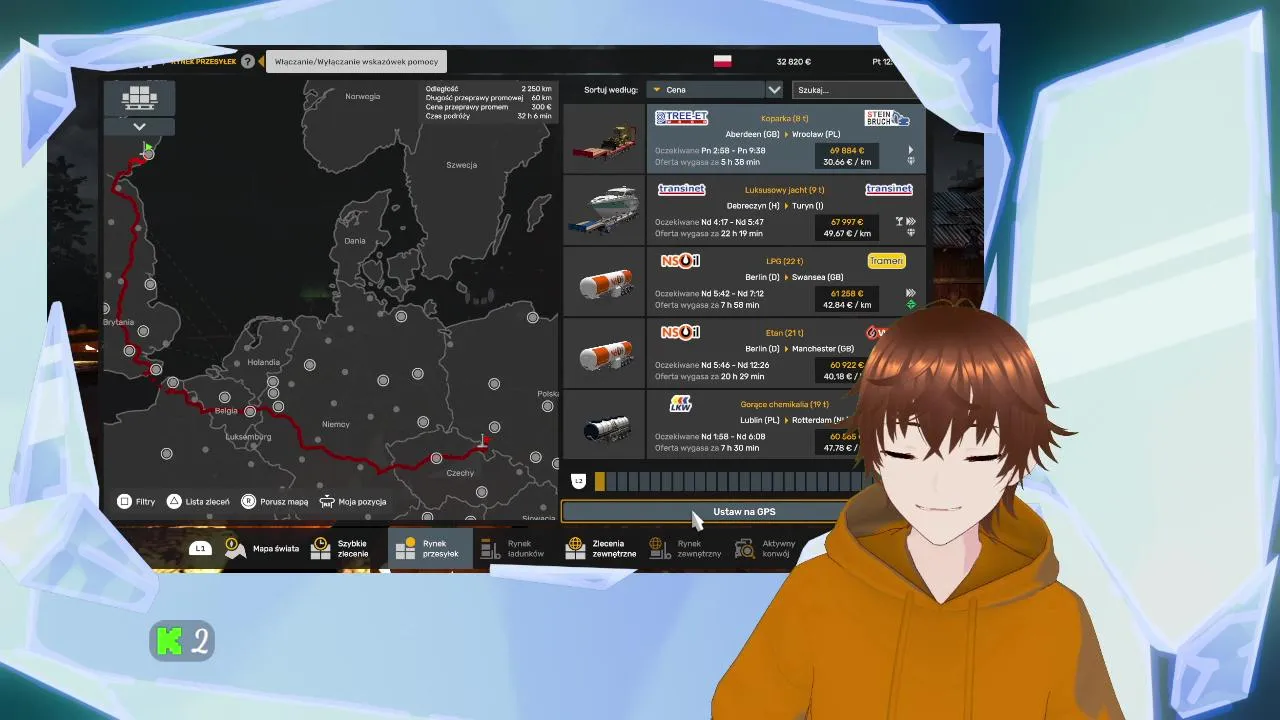Click the L1 bumper button in bottom bar

(200, 548)
